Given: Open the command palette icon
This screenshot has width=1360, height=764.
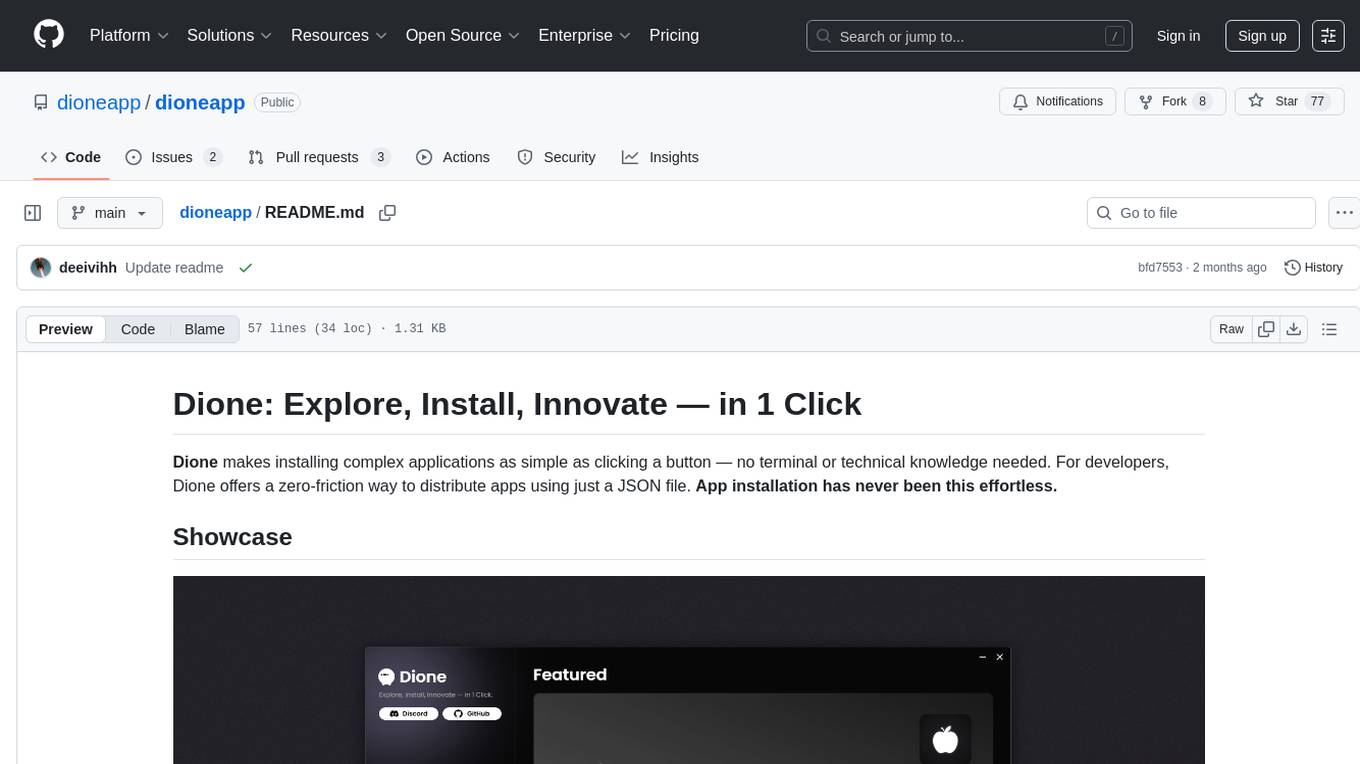Looking at the screenshot, I should 1328,35.
